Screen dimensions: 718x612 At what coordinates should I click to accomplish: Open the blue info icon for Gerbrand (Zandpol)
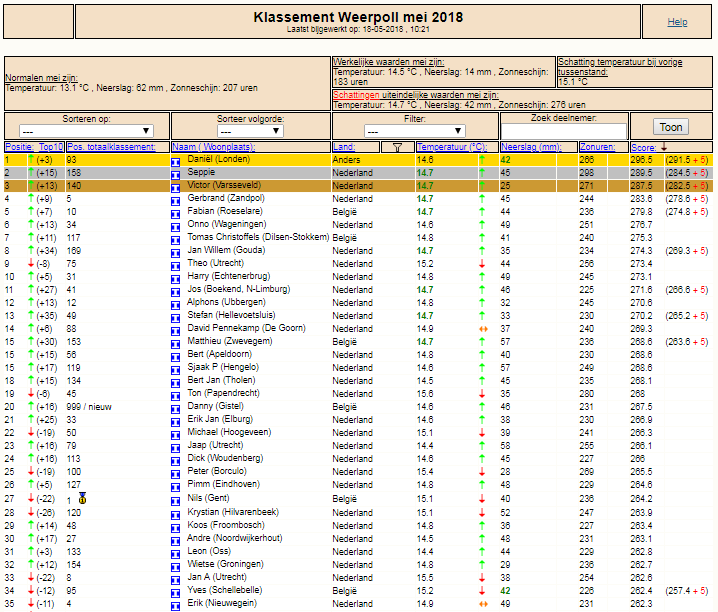[x=175, y=201]
